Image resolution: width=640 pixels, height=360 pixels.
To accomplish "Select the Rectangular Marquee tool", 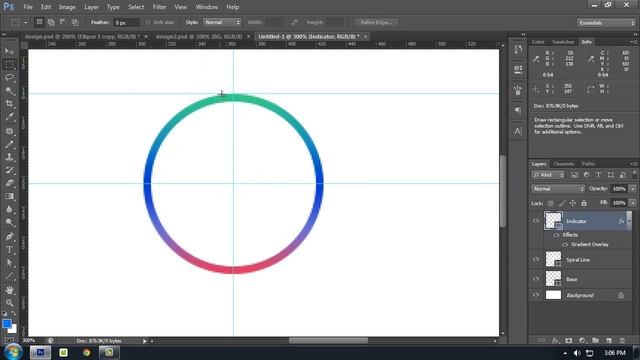I will click(x=9, y=64).
